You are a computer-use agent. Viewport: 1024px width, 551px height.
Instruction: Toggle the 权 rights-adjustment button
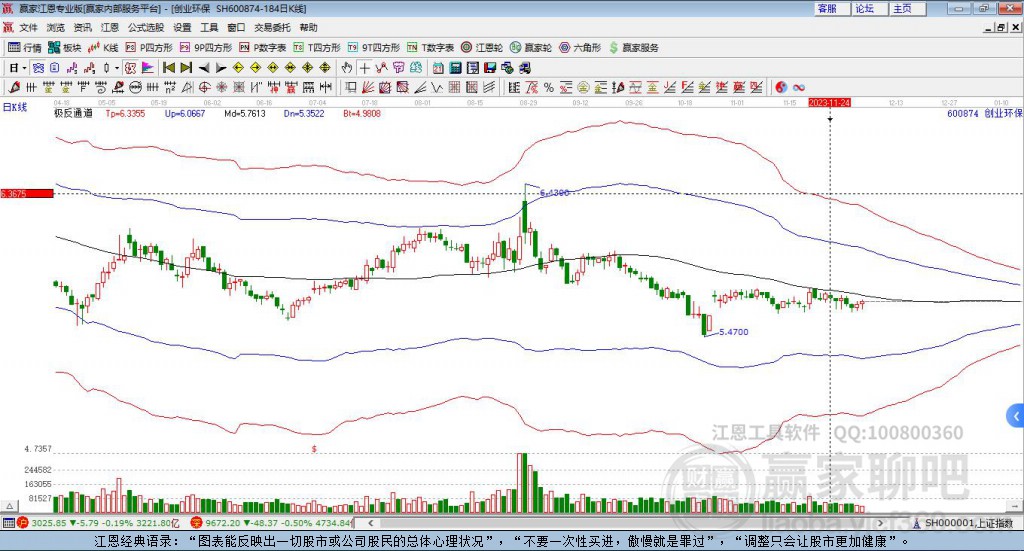coord(131,68)
